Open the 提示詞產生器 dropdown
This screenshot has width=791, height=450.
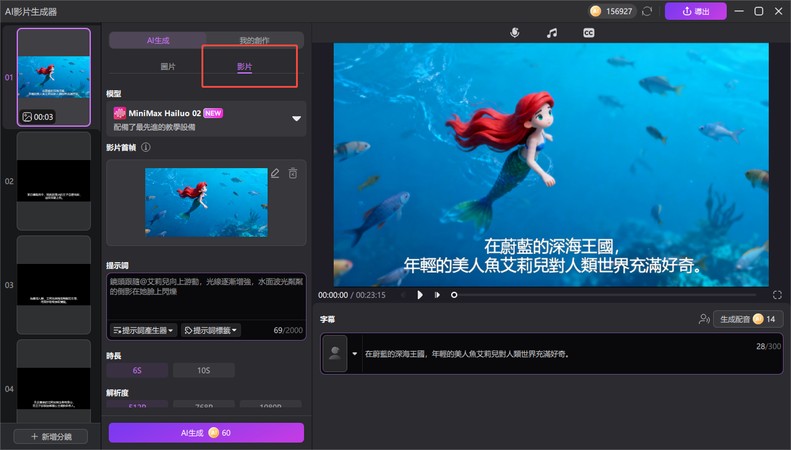143,330
